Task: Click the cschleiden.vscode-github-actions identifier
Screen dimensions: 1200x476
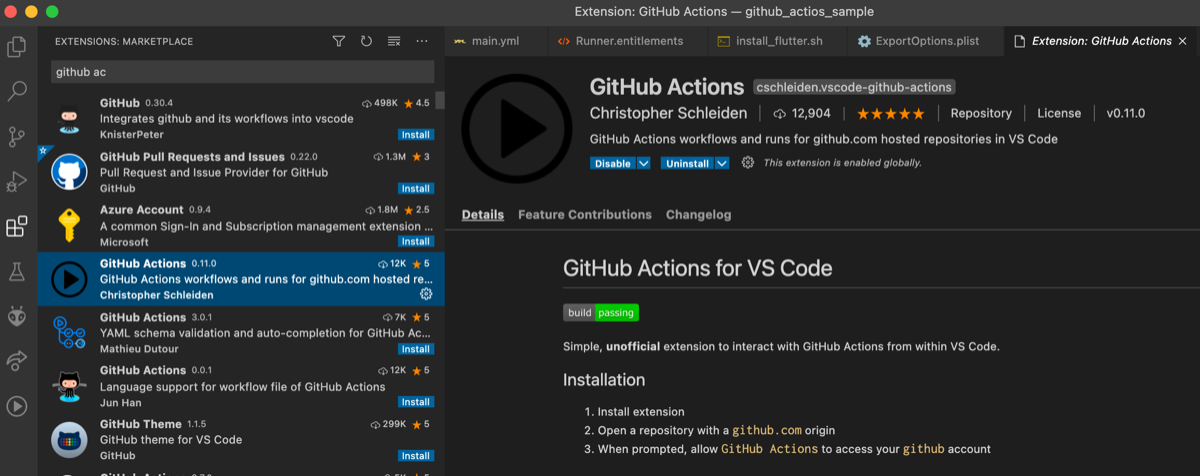Action: click(854, 87)
